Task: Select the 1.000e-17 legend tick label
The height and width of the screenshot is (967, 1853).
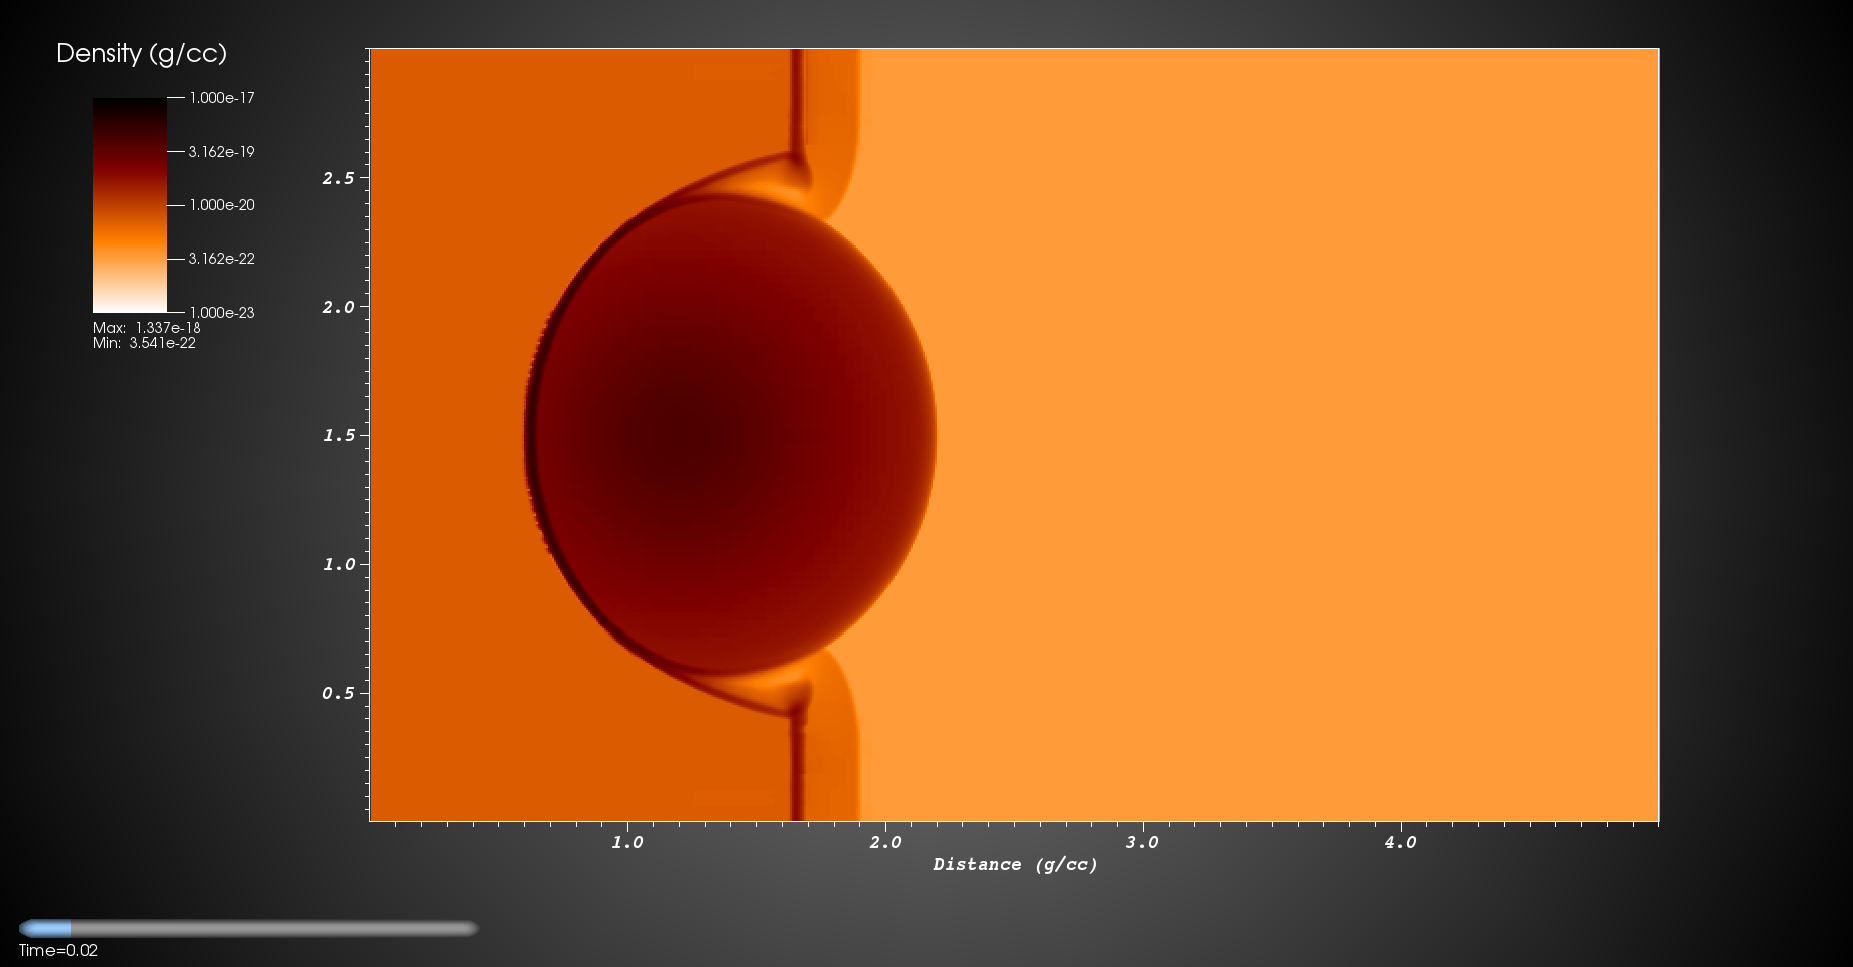Action: coord(222,98)
